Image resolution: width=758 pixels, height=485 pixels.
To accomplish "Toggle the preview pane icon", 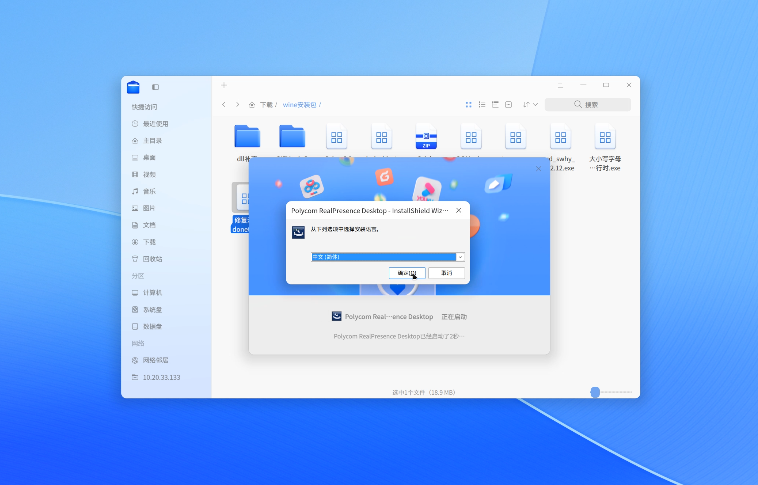I will tap(509, 104).
